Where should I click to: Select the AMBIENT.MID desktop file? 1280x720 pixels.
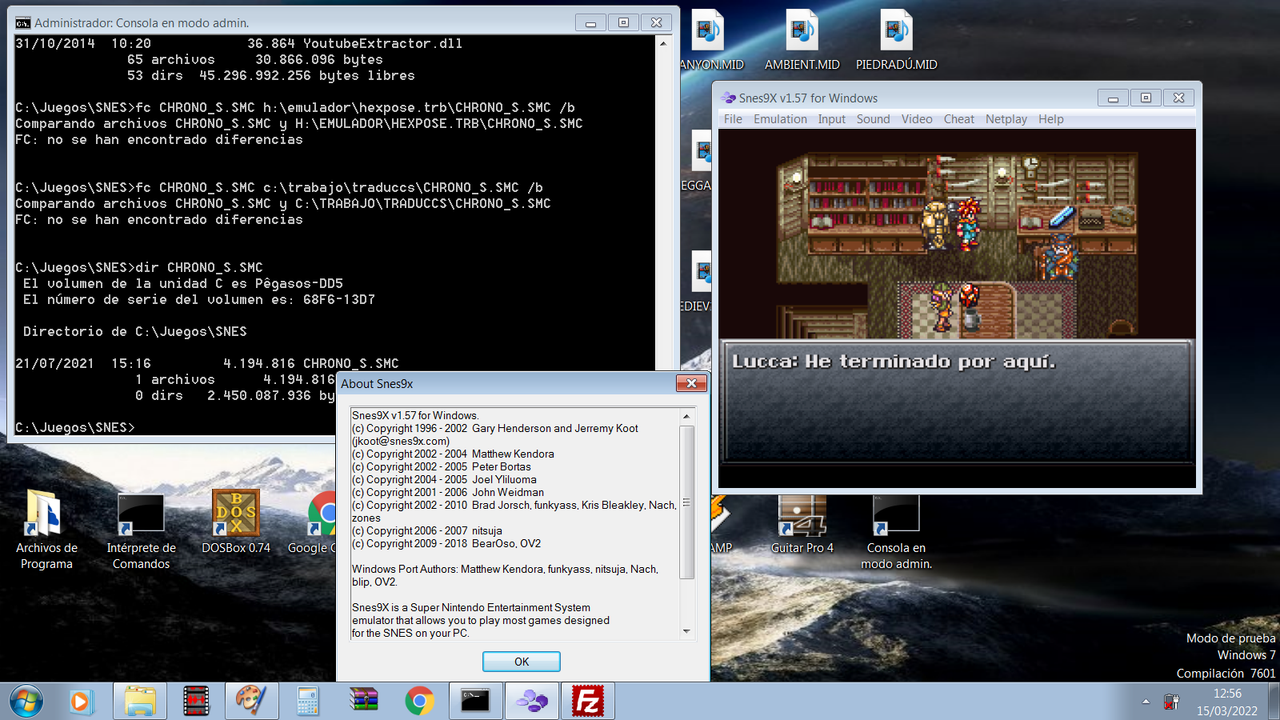pos(802,40)
